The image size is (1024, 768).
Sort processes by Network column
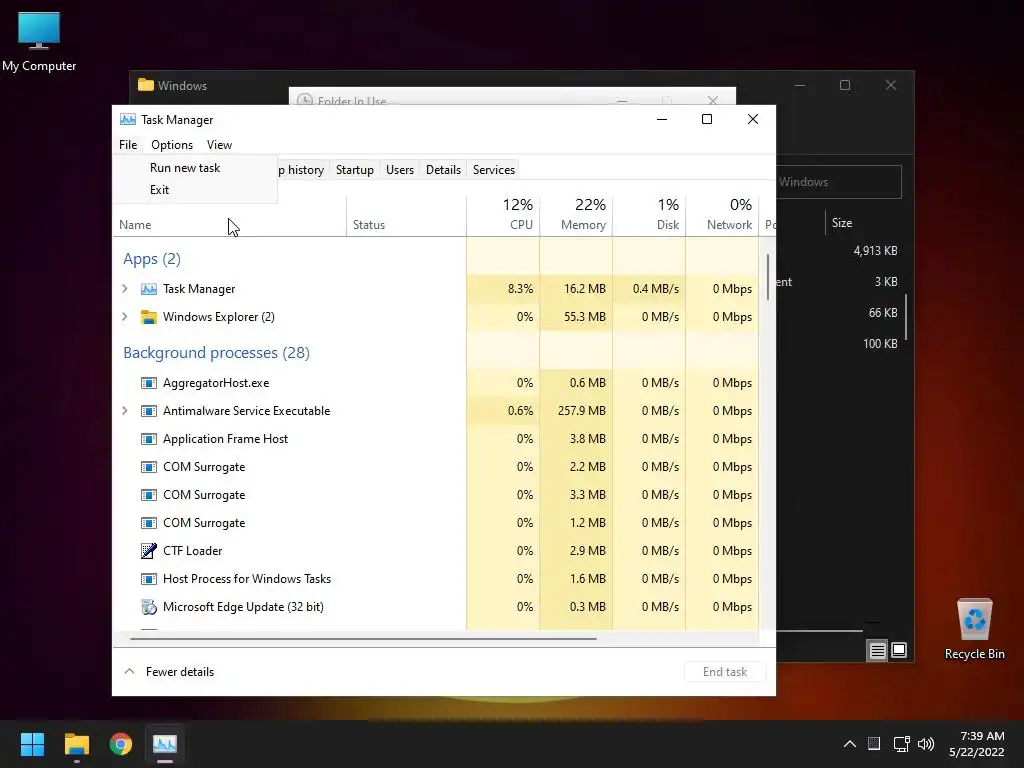(x=722, y=215)
